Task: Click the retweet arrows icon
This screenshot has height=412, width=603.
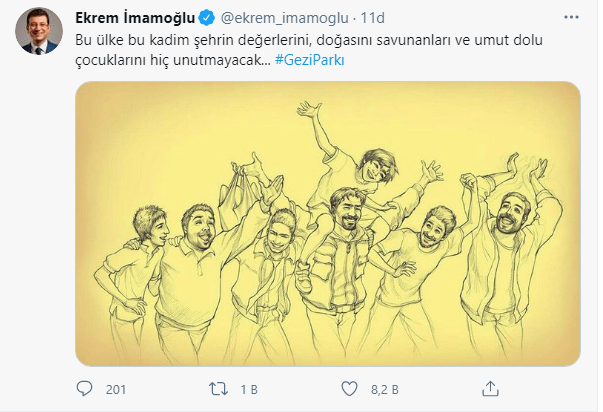Action: pyautogui.click(x=219, y=387)
